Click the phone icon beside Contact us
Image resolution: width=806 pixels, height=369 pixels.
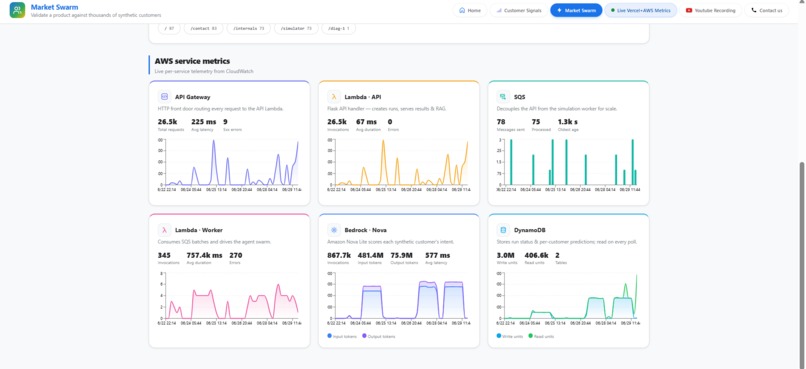pyautogui.click(x=754, y=10)
